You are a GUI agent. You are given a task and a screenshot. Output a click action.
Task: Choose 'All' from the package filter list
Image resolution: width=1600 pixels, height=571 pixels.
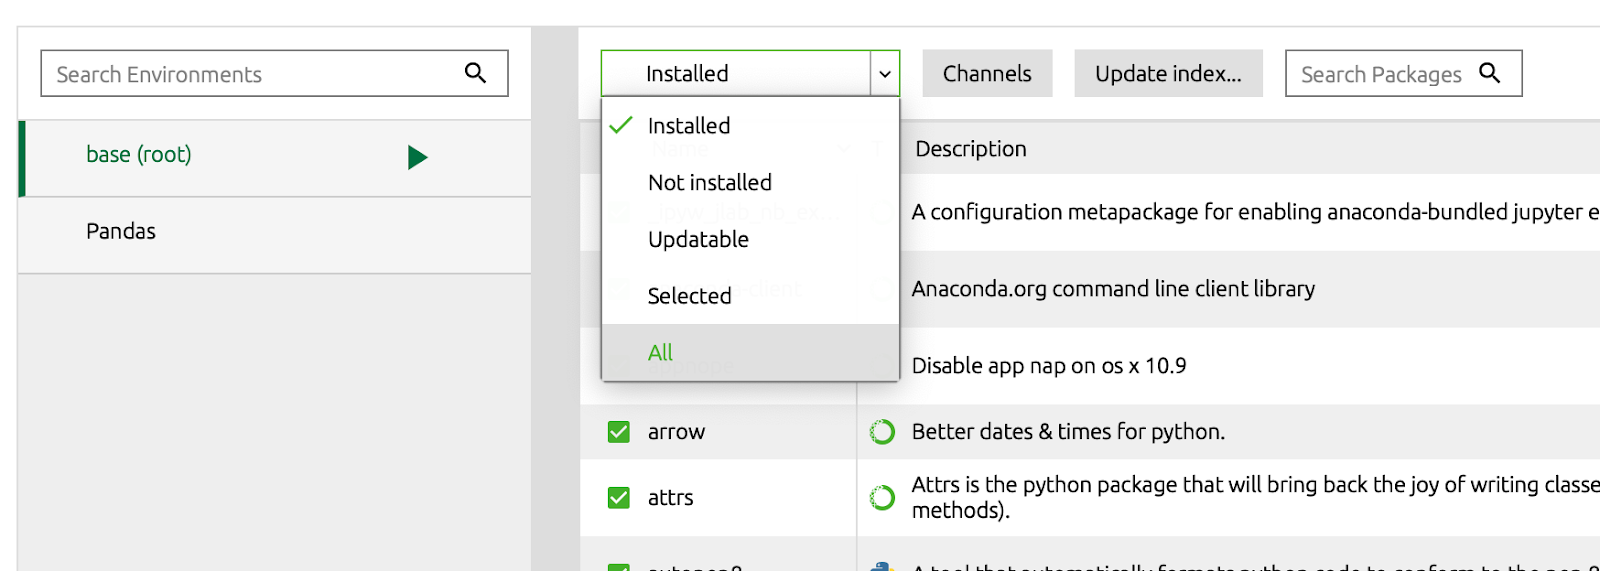pyautogui.click(x=660, y=353)
